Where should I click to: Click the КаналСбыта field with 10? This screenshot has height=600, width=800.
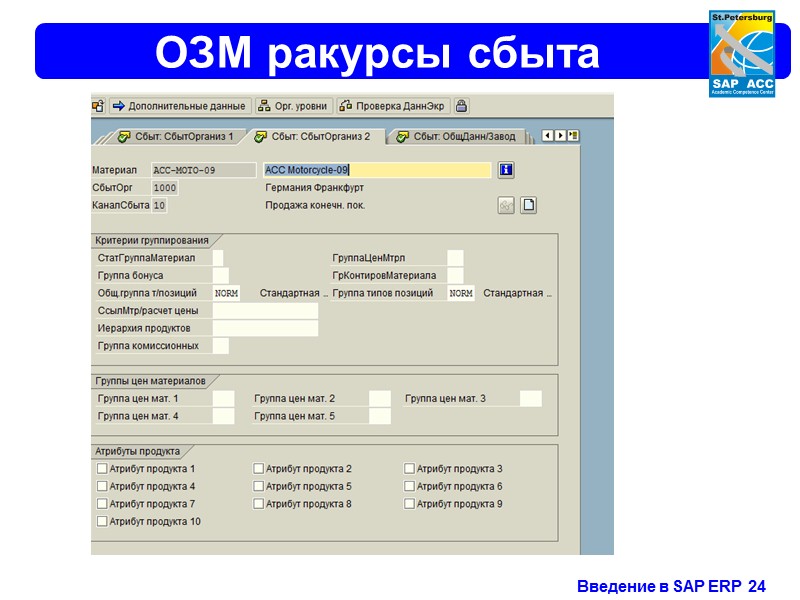(x=159, y=206)
